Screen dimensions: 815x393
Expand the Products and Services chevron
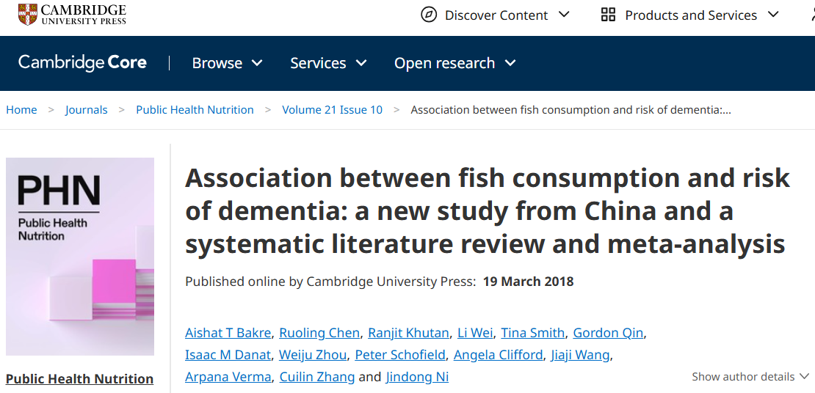coord(773,15)
